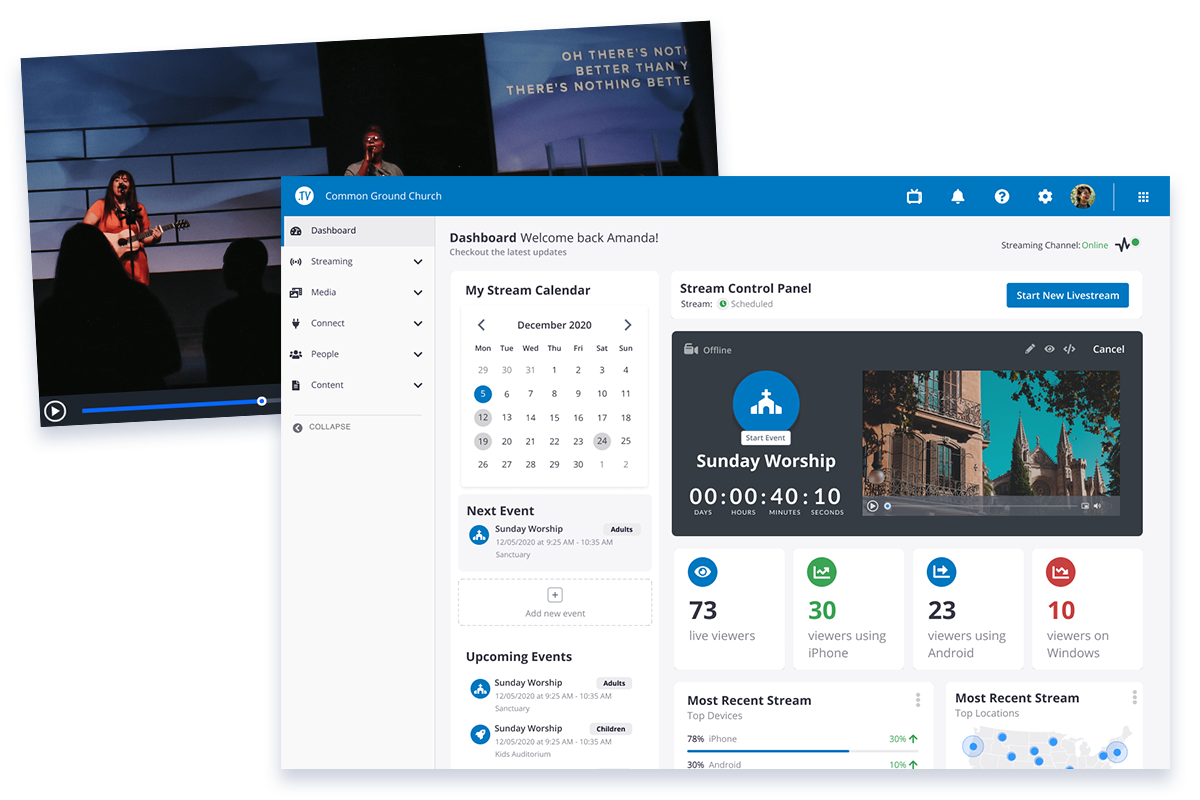1200x800 pixels.
Task: Open the help question mark icon
Action: [x=1002, y=197]
